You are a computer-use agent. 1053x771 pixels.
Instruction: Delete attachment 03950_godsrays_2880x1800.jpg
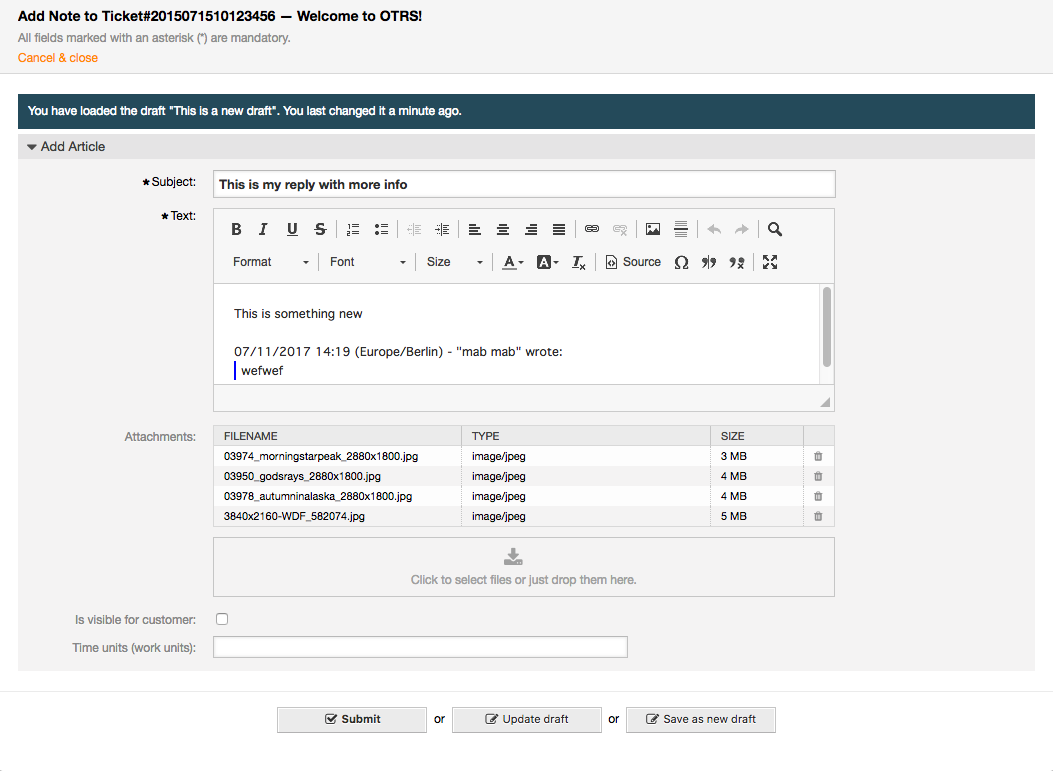pyautogui.click(x=818, y=476)
